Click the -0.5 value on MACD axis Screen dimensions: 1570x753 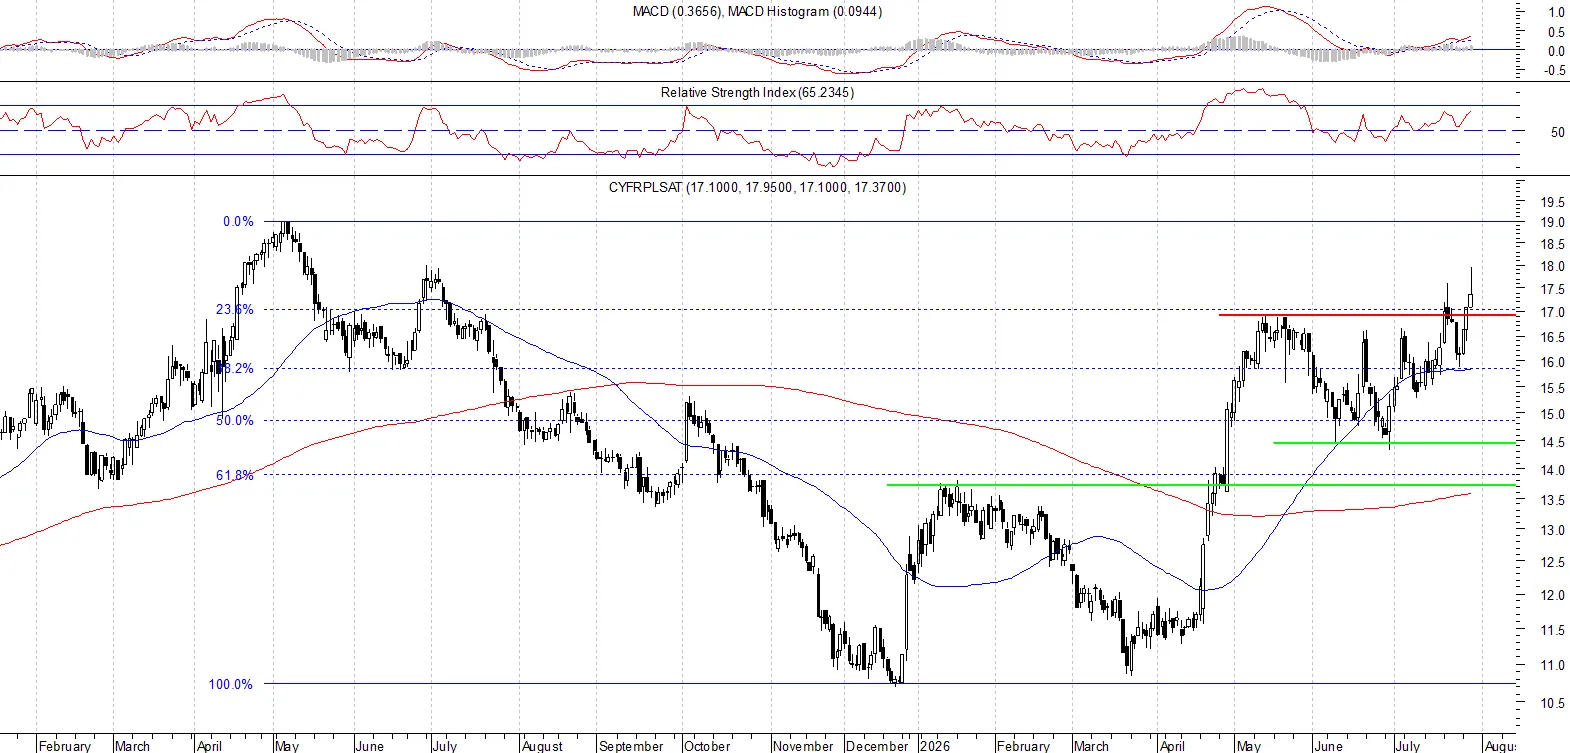pos(1555,71)
